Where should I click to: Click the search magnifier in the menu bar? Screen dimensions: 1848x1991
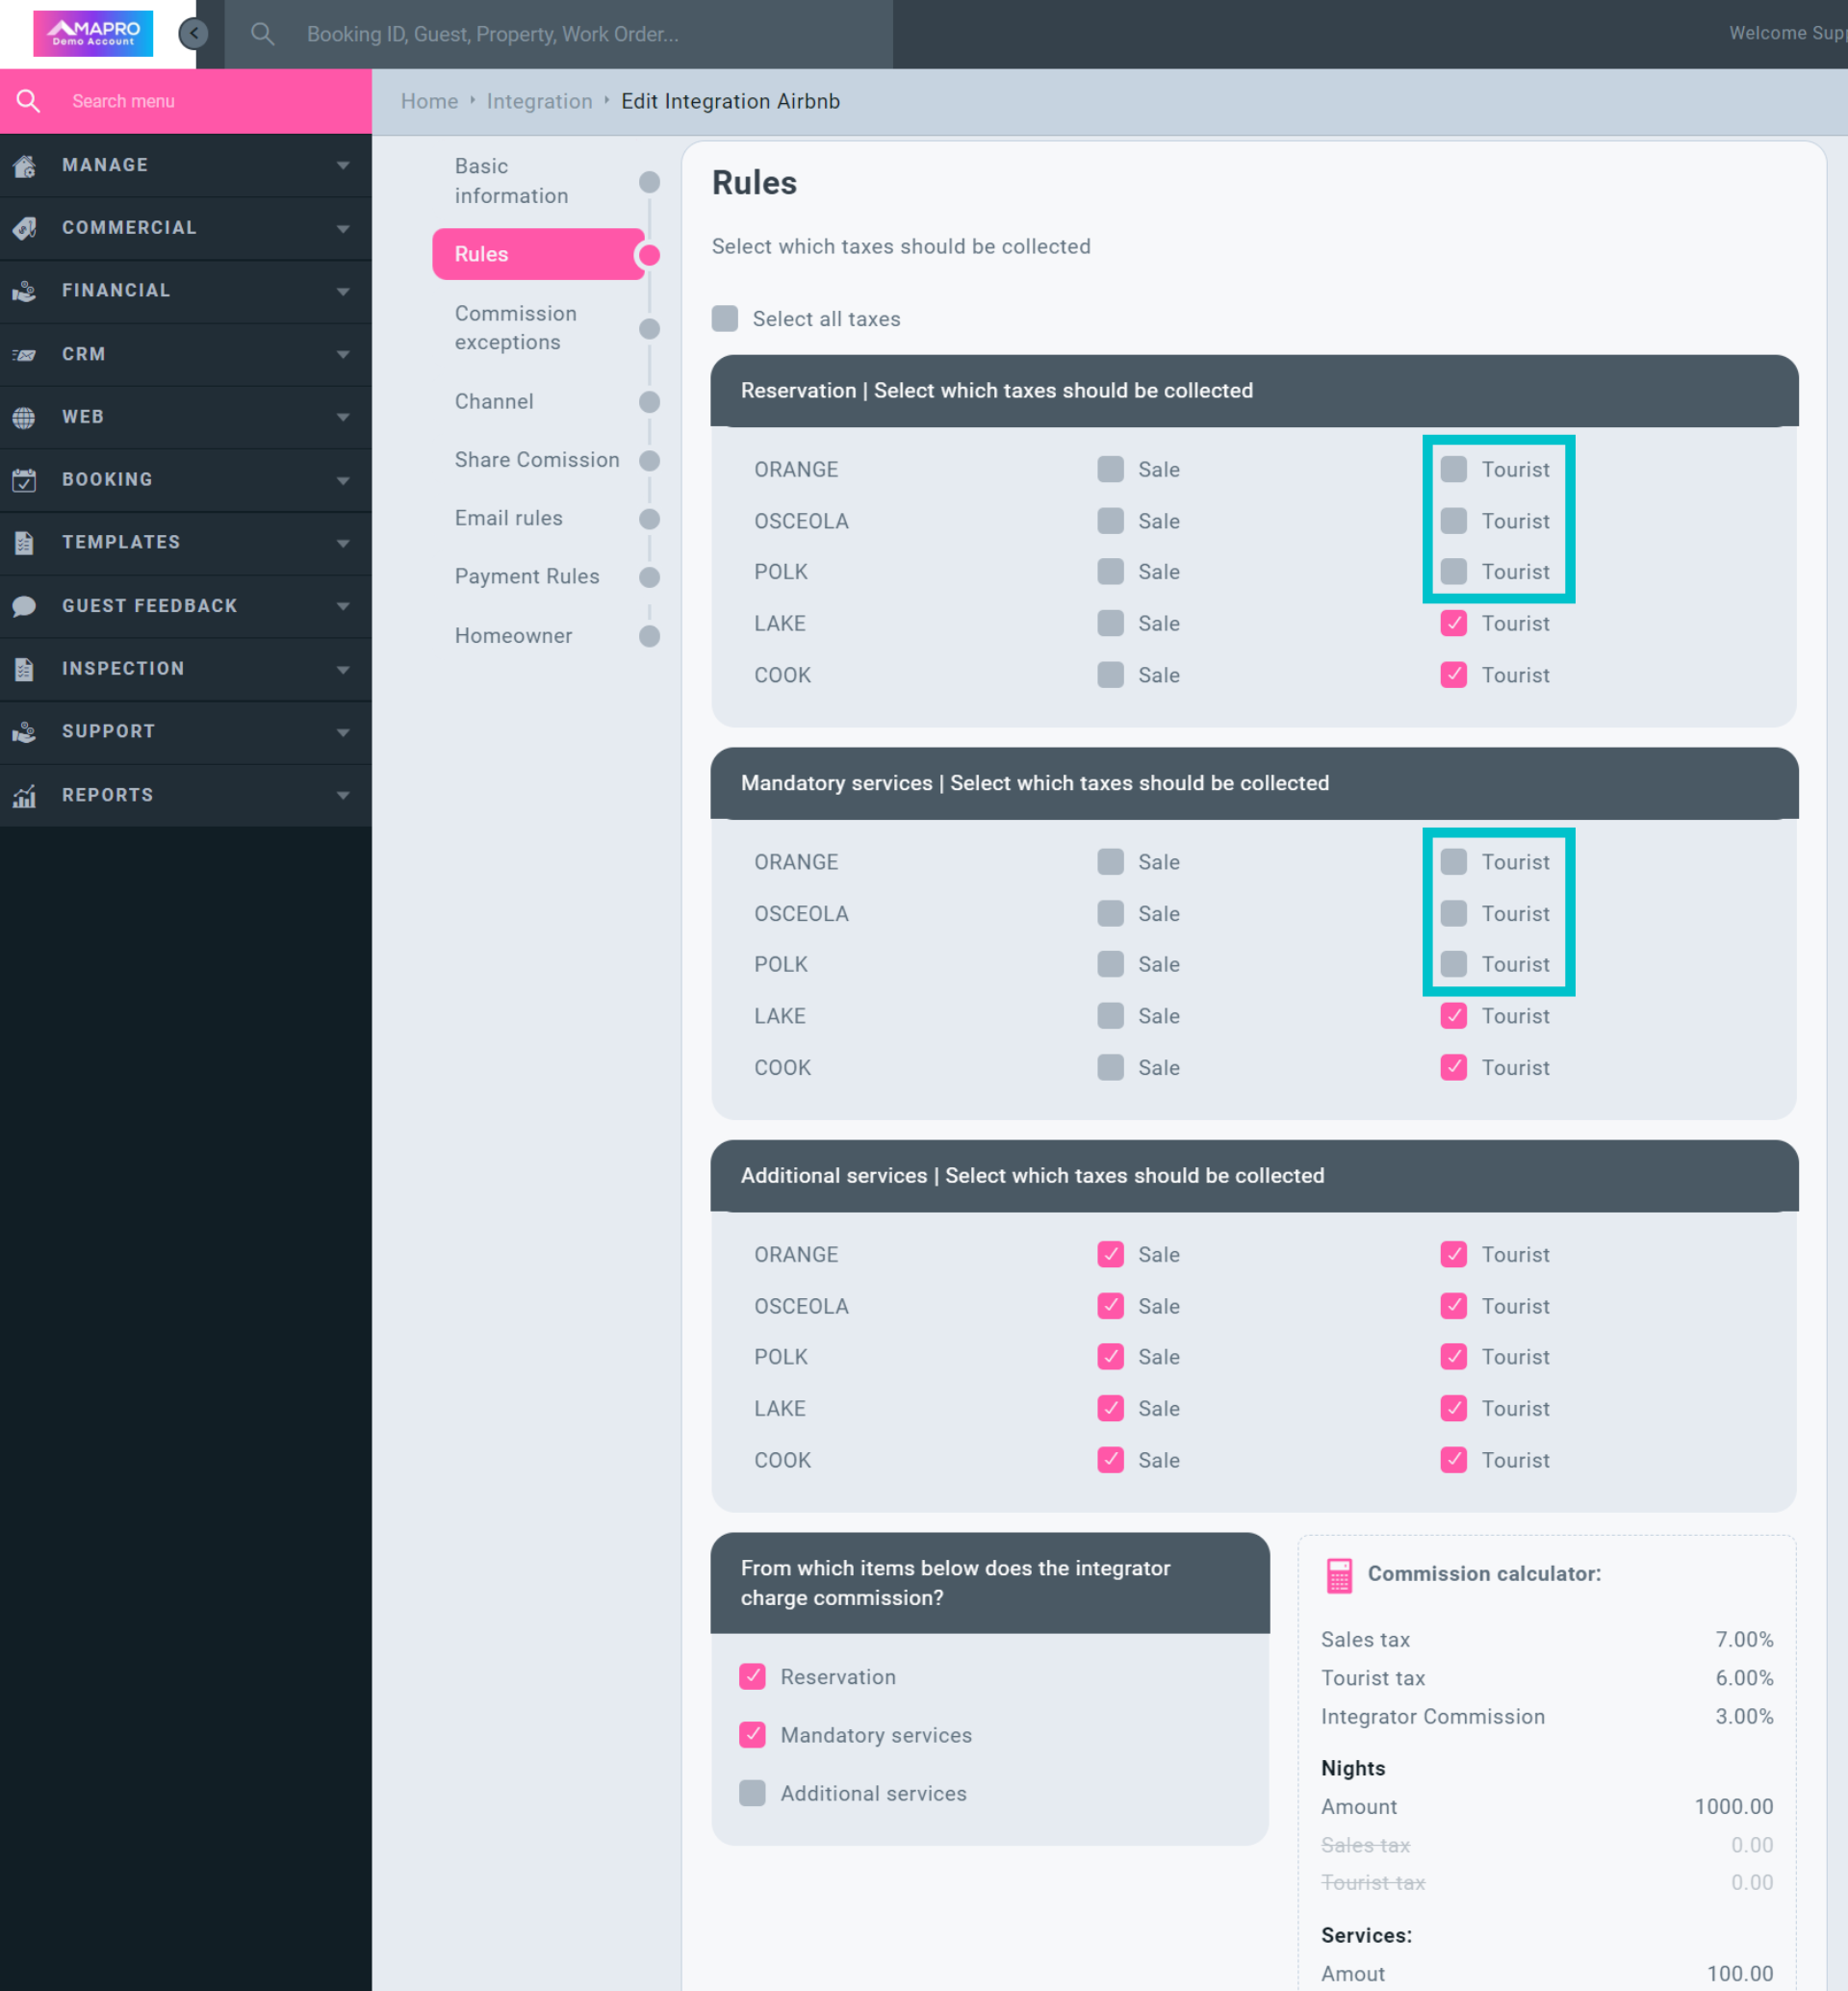[262, 33]
